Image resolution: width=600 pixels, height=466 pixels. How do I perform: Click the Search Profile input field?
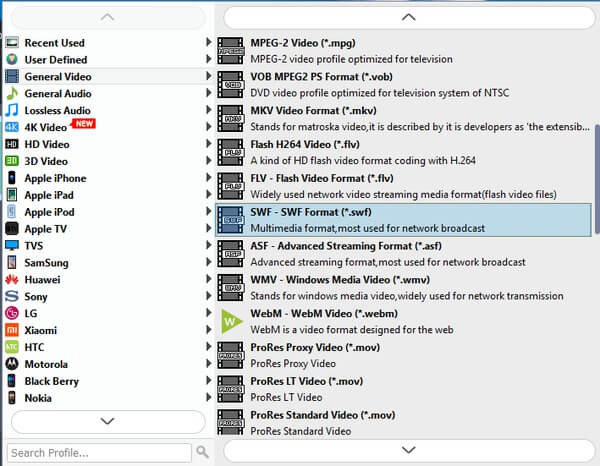(x=98, y=452)
